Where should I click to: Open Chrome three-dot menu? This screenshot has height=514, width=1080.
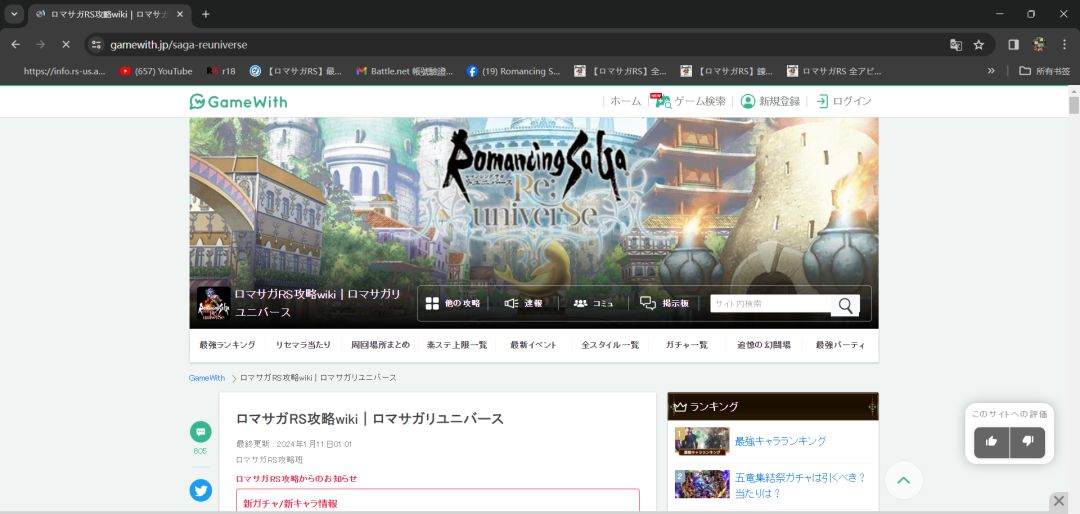(x=1064, y=44)
